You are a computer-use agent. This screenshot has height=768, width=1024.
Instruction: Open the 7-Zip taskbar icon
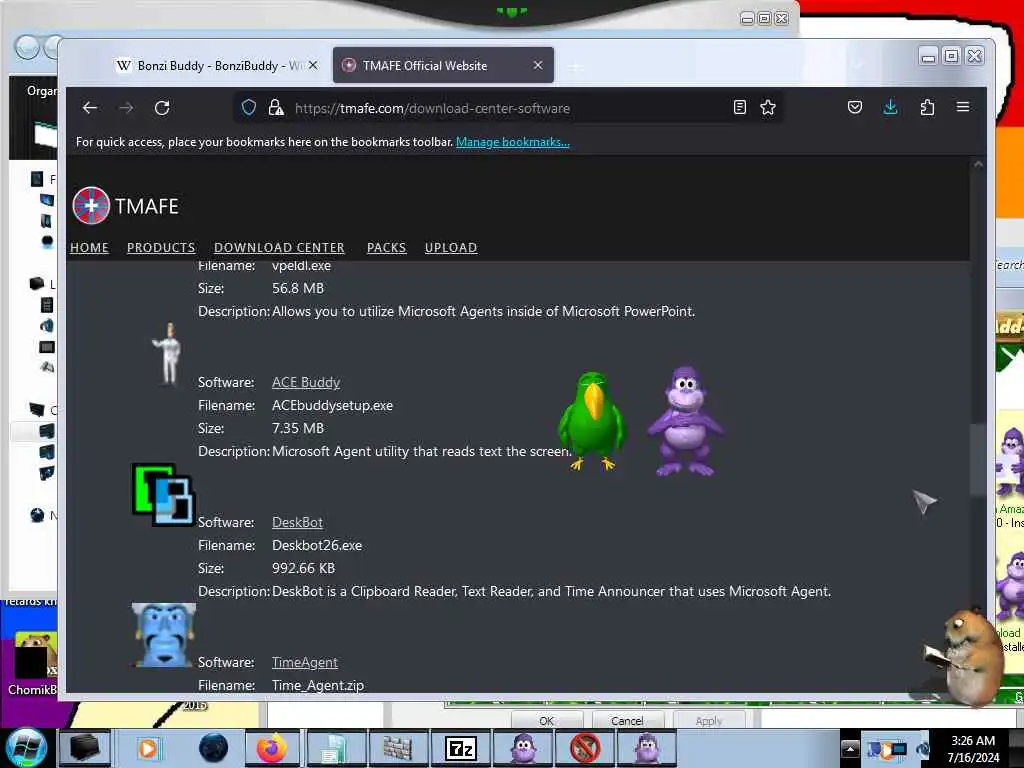coord(460,748)
